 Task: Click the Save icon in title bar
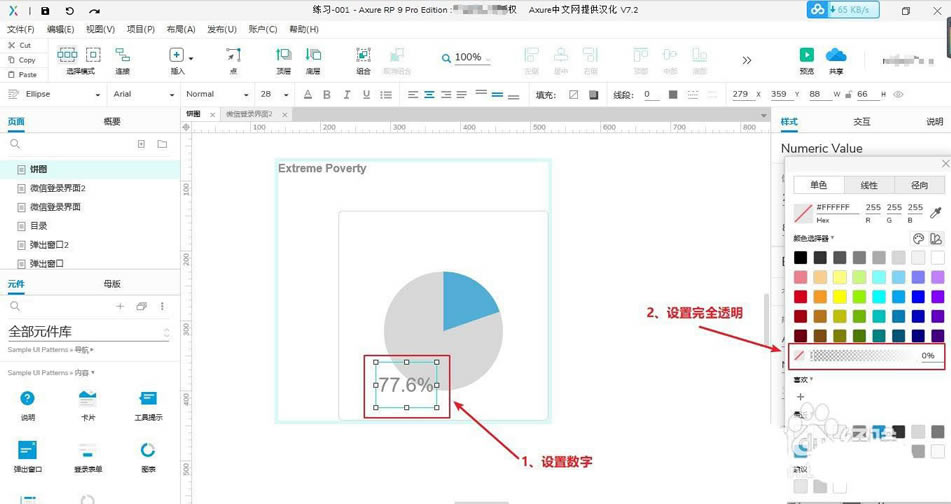(45, 11)
